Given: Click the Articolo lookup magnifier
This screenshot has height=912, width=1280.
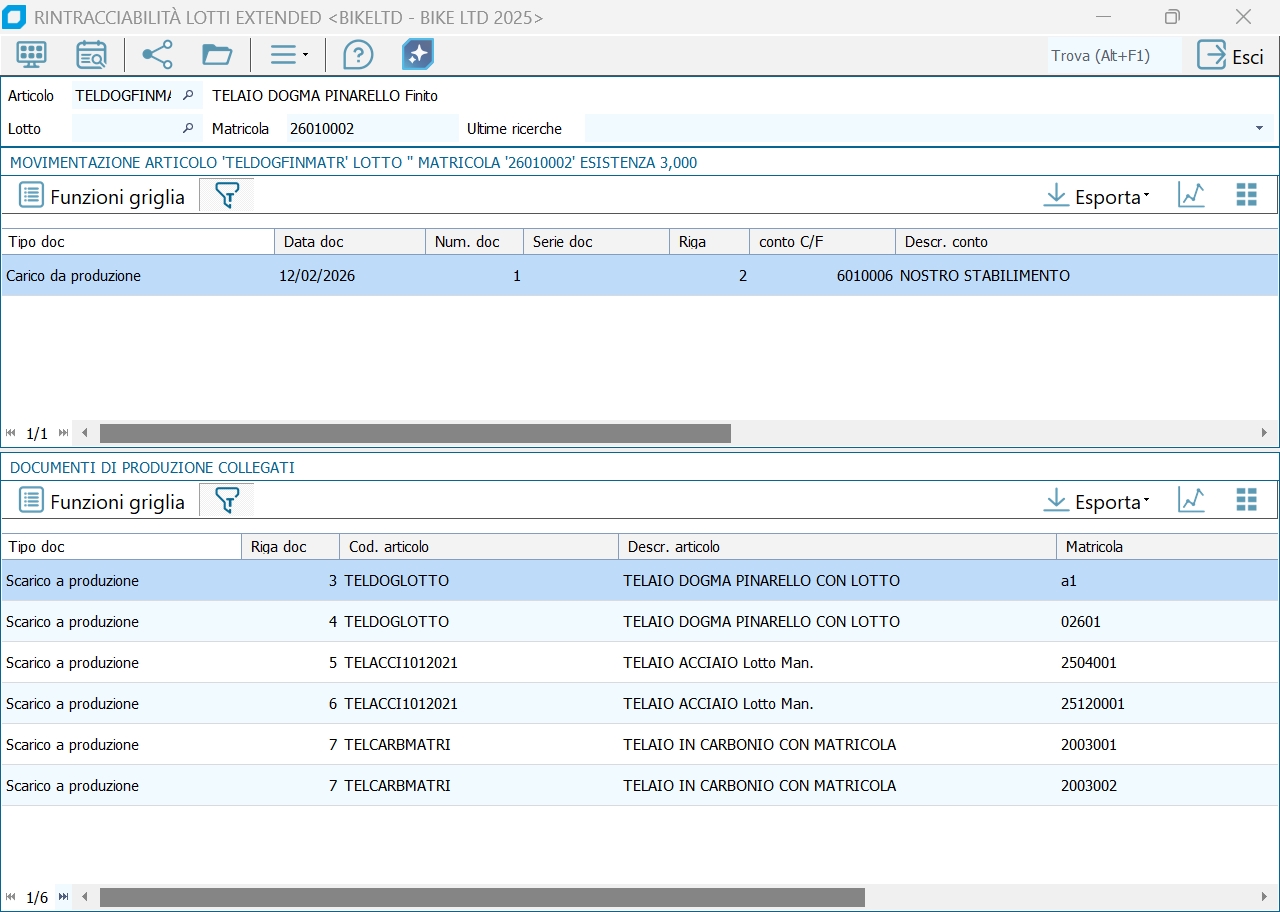Looking at the screenshot, I should [x=187, y=96].
